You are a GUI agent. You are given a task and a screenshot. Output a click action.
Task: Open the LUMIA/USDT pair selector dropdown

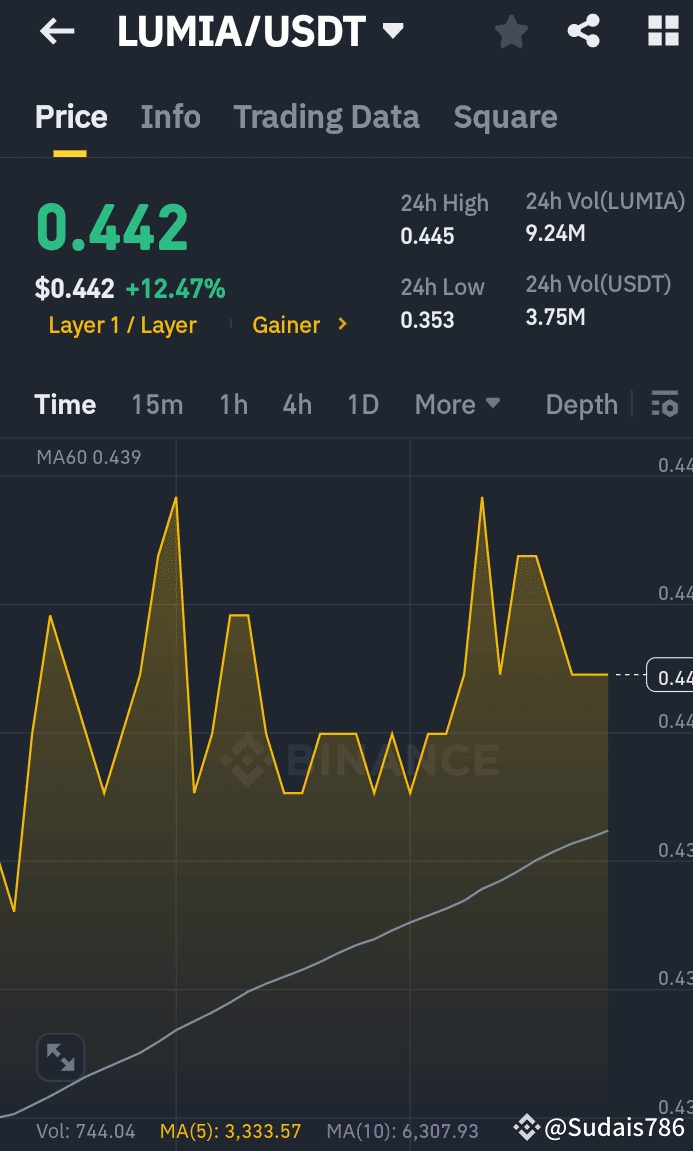394,31
